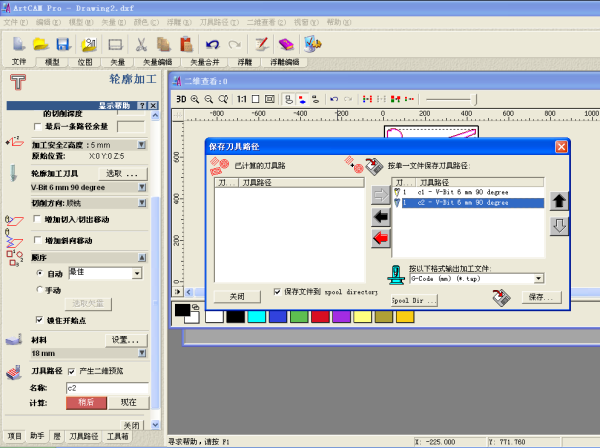Toggle create 2D preview checkbox
600x448 pixels.
(x=72, y=371)
